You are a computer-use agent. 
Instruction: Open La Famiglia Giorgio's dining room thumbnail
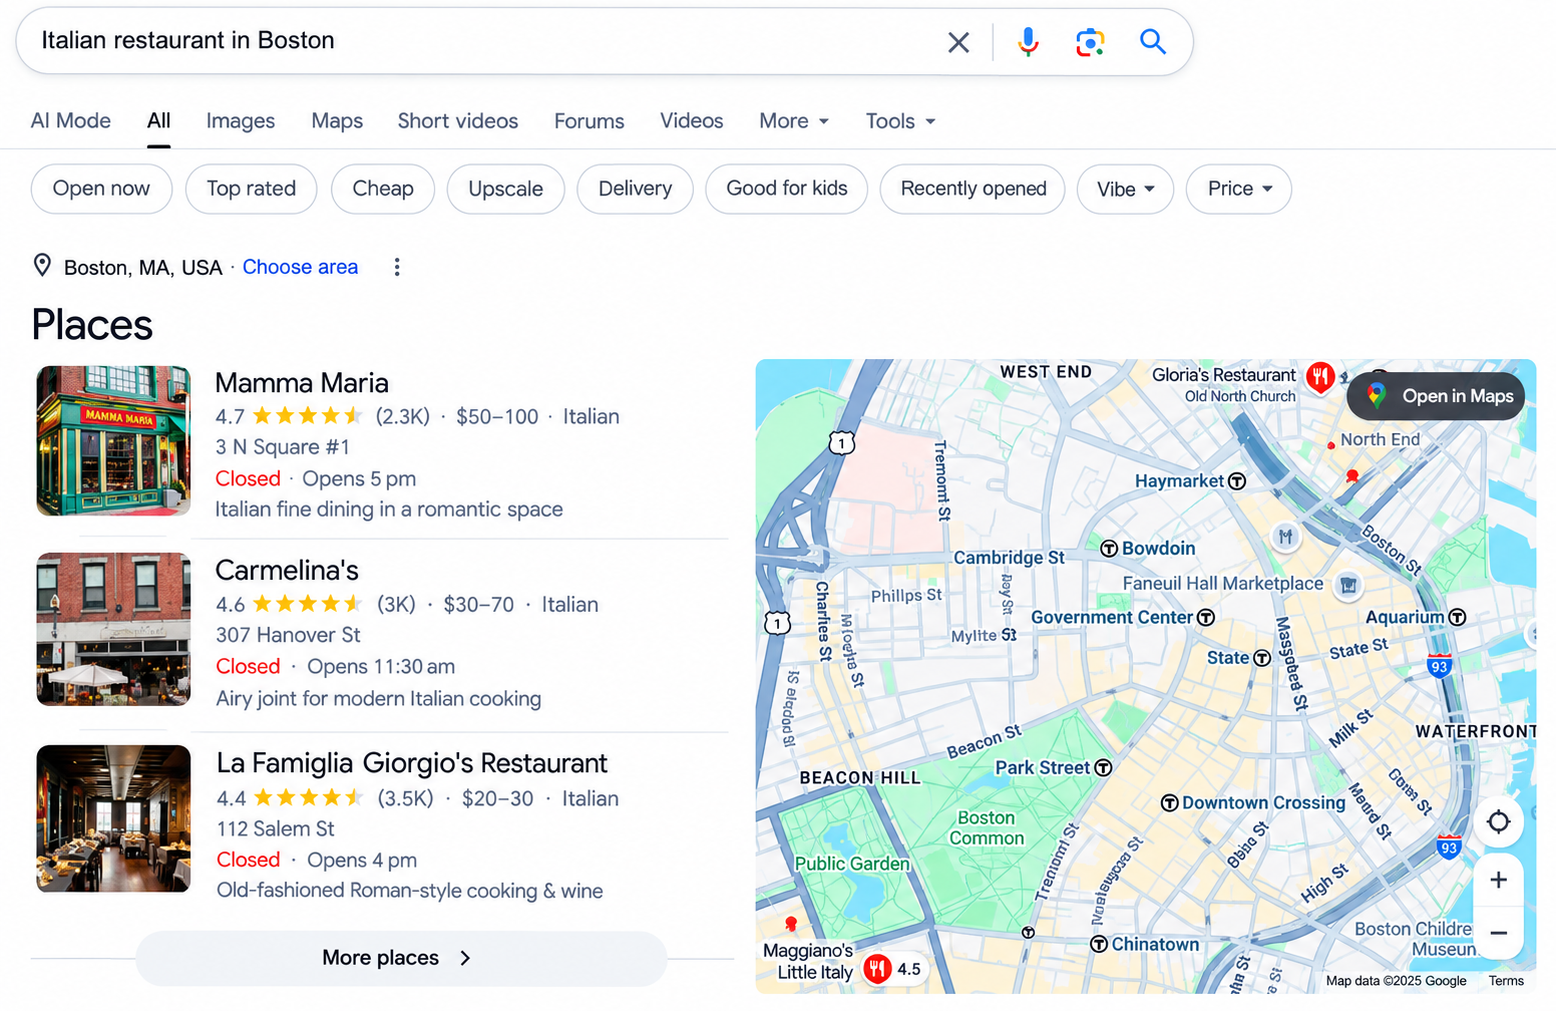tap(113, 819)
